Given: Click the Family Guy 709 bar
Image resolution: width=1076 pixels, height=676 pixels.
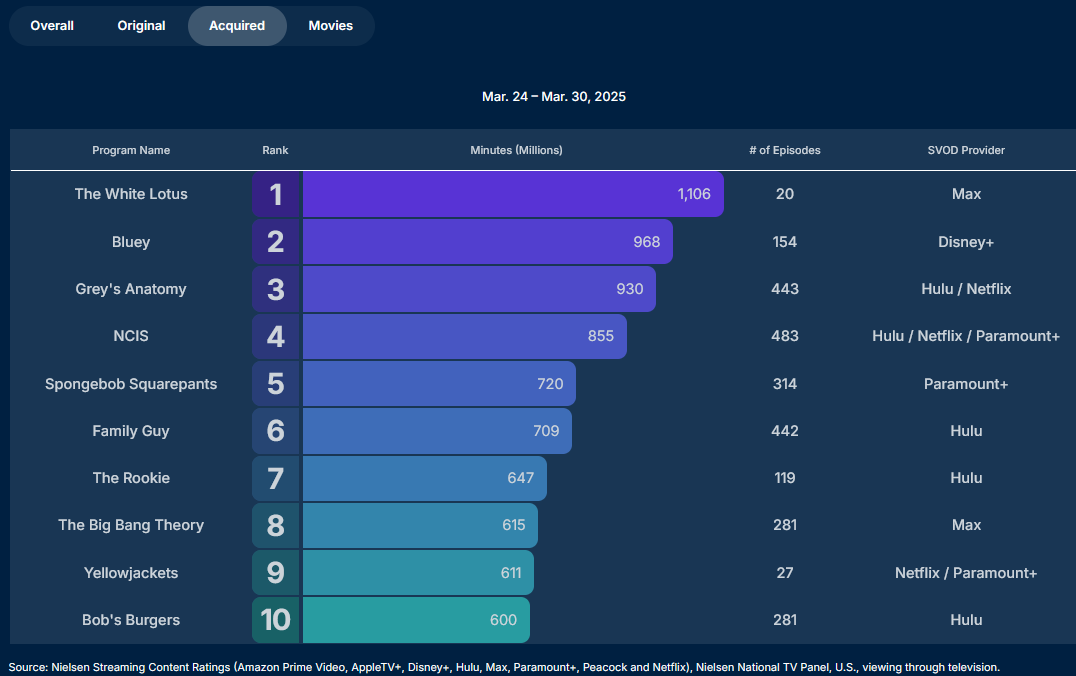Looking at the screenshot, I should (x=437, y=431).
